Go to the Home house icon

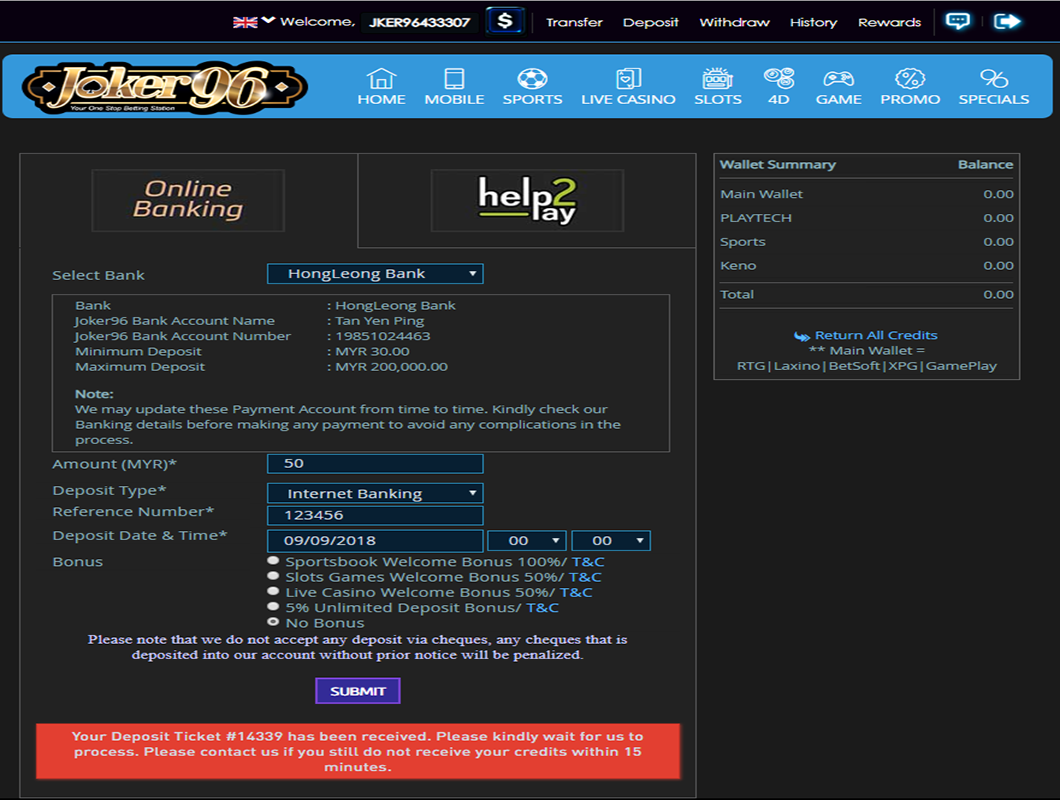(x=381, y=79)
